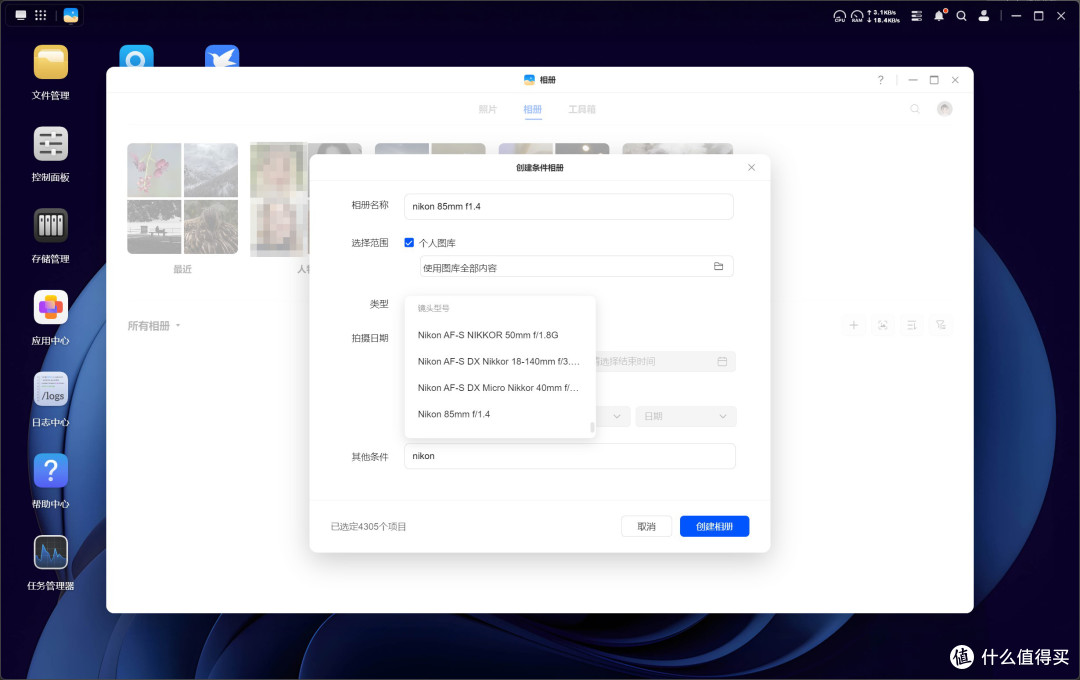1080x680 pixels.
Task: Click the blue Q app icon behind 相册 window
Action: [x=136, y=56]
